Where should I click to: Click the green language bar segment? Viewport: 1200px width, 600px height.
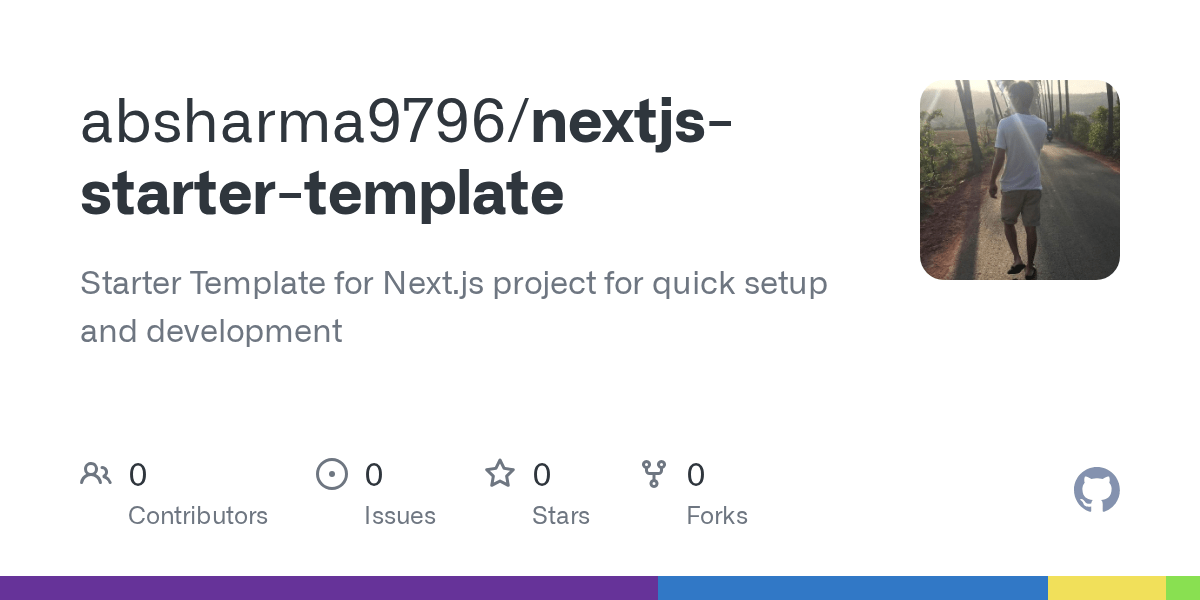point(1183,588)
